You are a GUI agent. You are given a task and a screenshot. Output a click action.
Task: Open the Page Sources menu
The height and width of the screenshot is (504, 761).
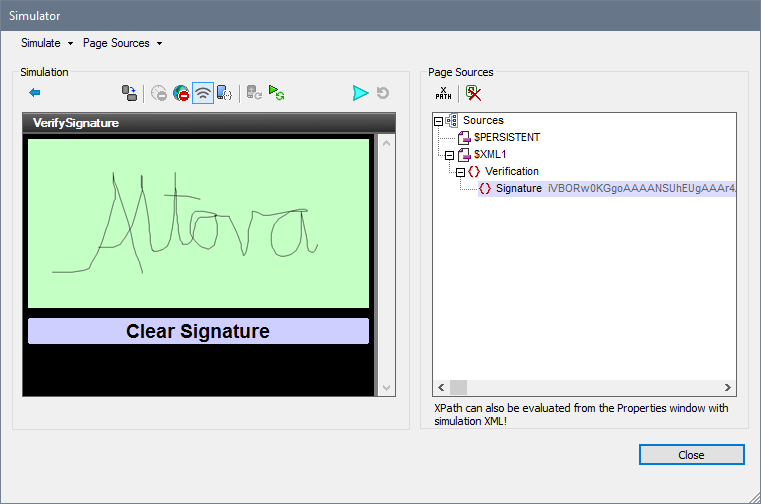click(121, 43)
